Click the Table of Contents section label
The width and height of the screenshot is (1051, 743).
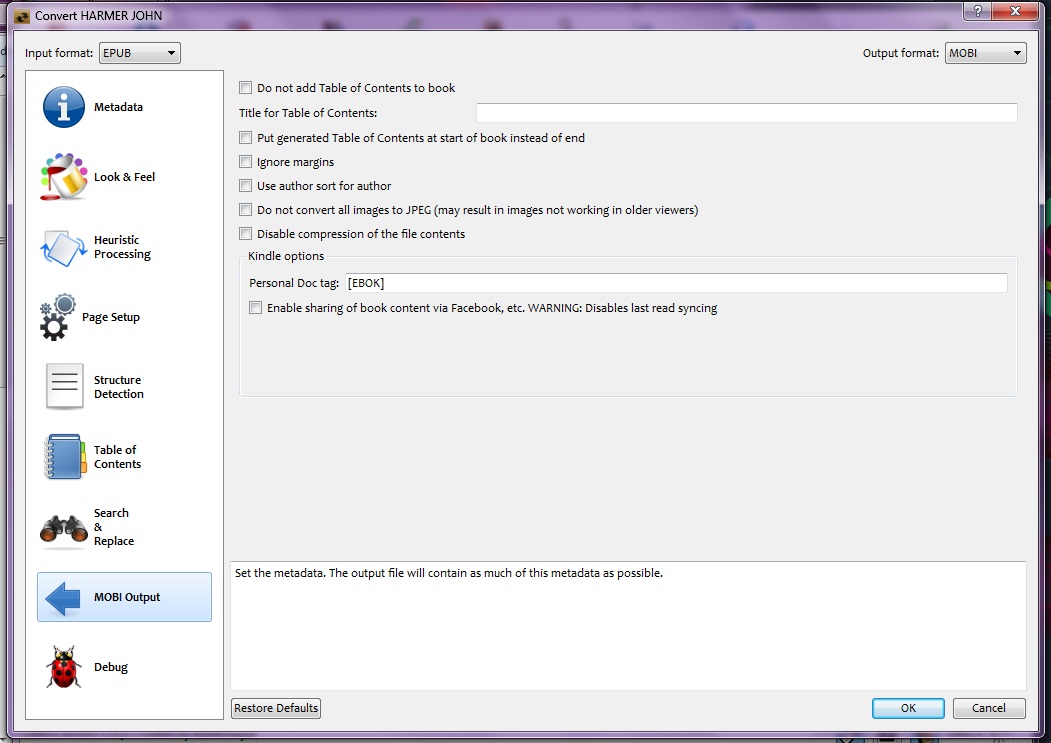pos(117,457)
